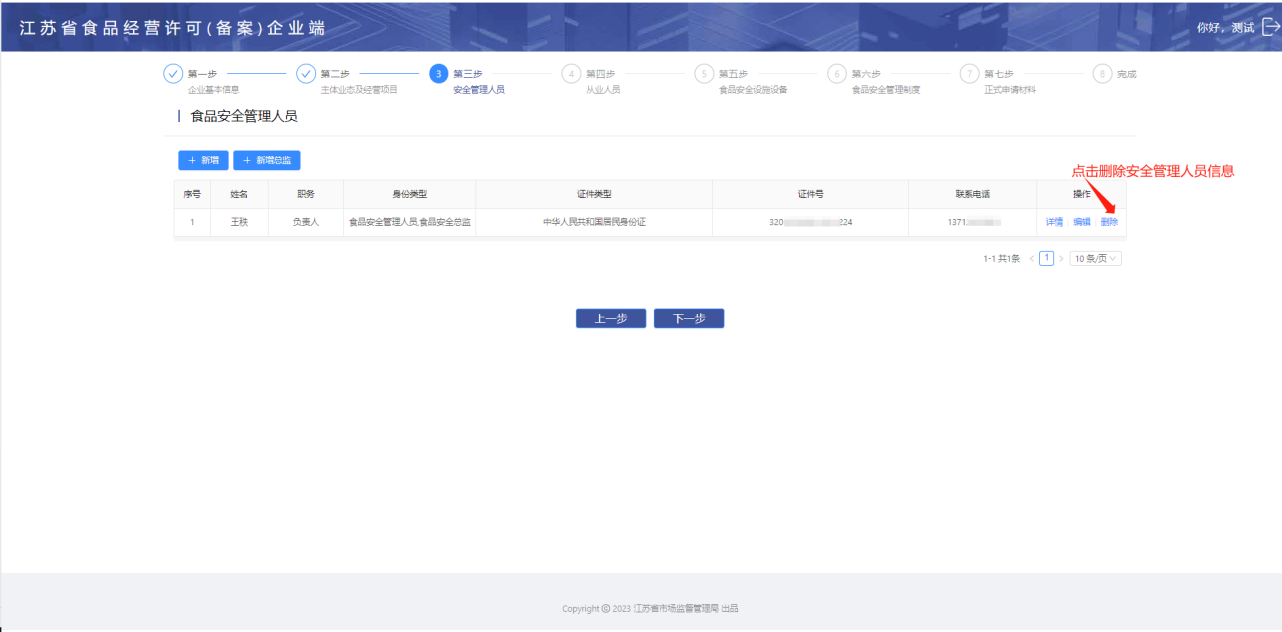
Task: Click the step 3 circle icon
Action: coord(438,74)
